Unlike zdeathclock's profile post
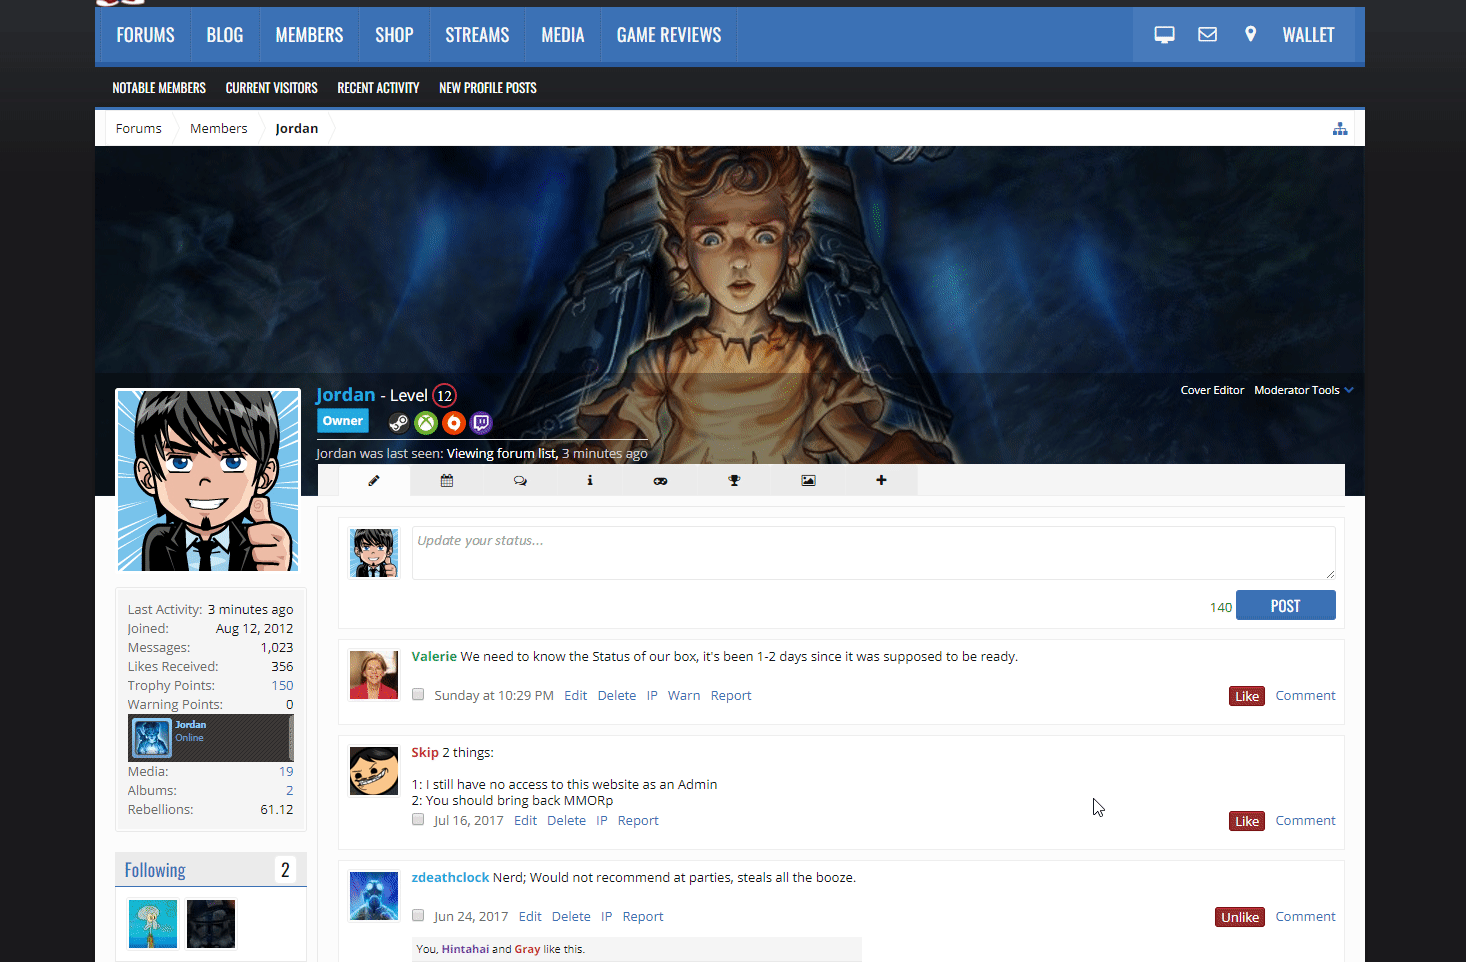Screen dimensions: 1466x962 coord(1240,917)
